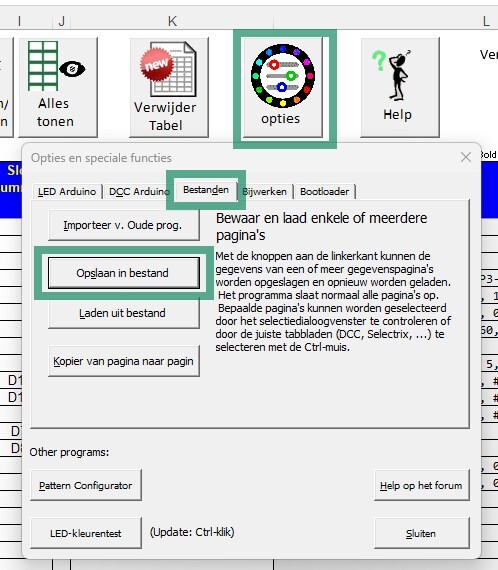This screenshot has height=570, width=498.
Task: Switch to the DCC Arduino tab
Action: point(139,192)
